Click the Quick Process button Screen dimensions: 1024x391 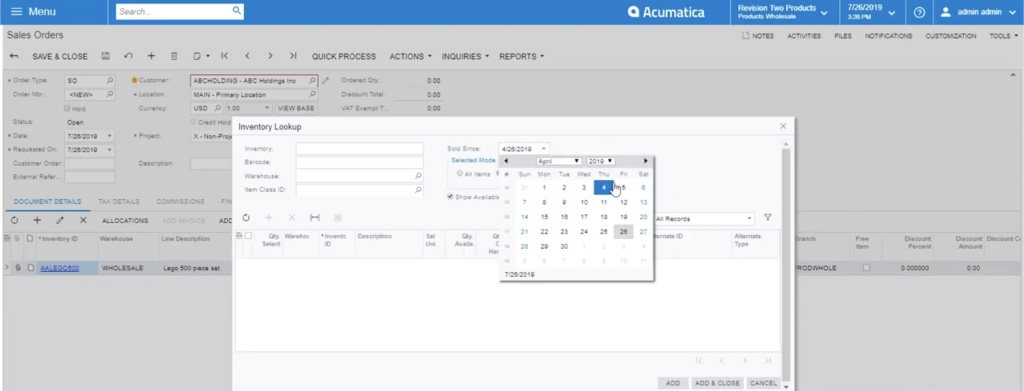point(344,56)
